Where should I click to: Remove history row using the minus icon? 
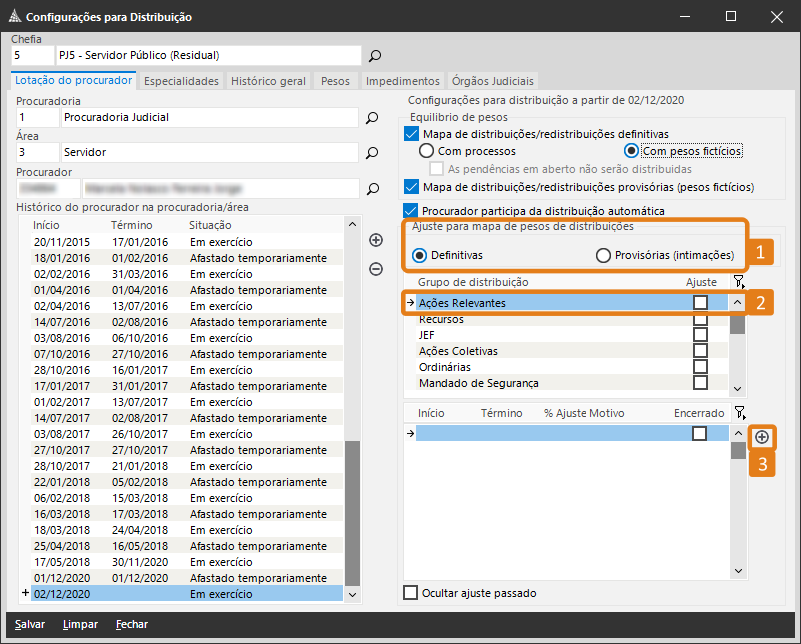tap(376, 268)
